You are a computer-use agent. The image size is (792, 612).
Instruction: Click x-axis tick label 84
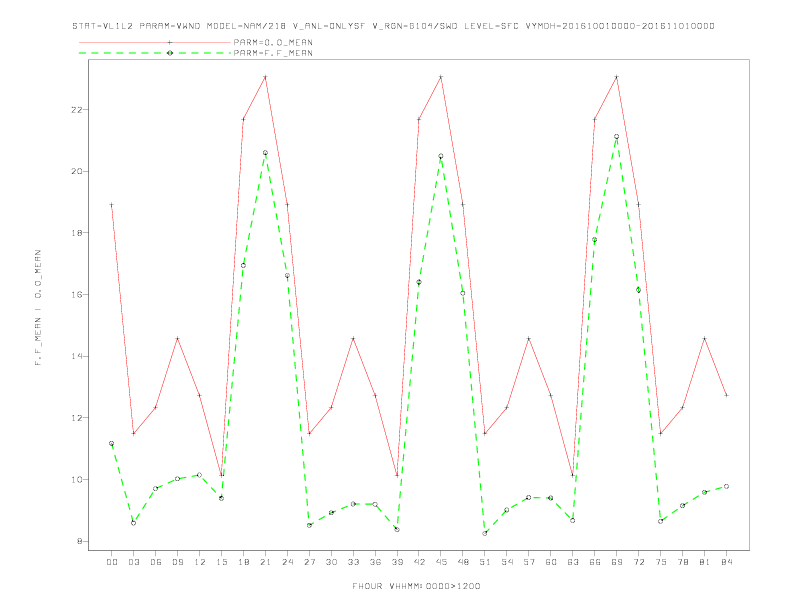point(726,562)
